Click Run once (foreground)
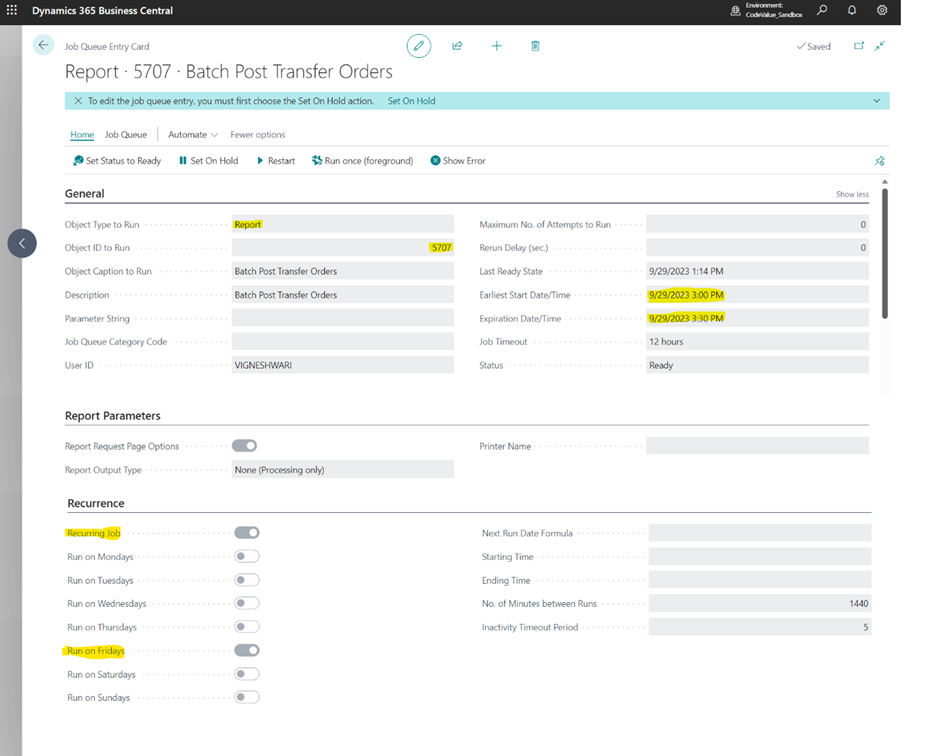The height and width of the screenshot is (756, 939). (362, 161)
